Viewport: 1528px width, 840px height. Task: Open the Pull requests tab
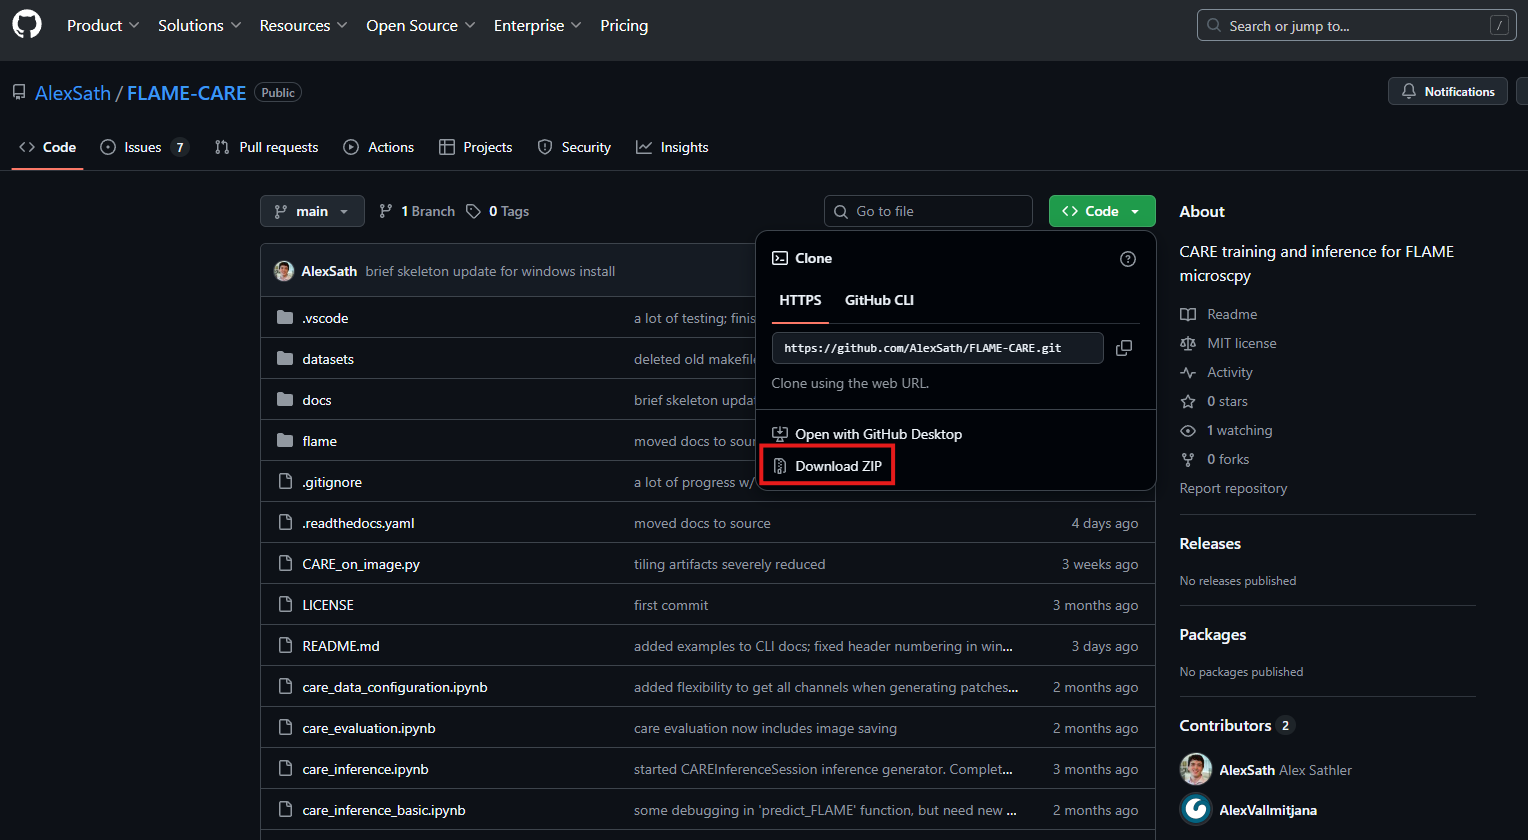tap(266, 147)
